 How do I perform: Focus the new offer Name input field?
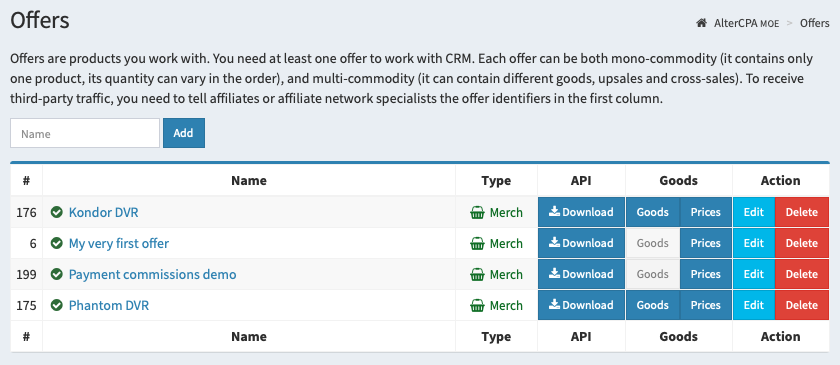click(85, 133)
